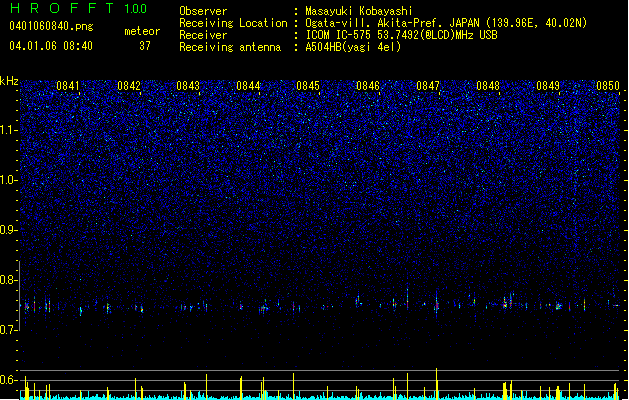Click the HROFFT 1.0.0 title text
The image size is (629, 400).
(x=79, y=8)
